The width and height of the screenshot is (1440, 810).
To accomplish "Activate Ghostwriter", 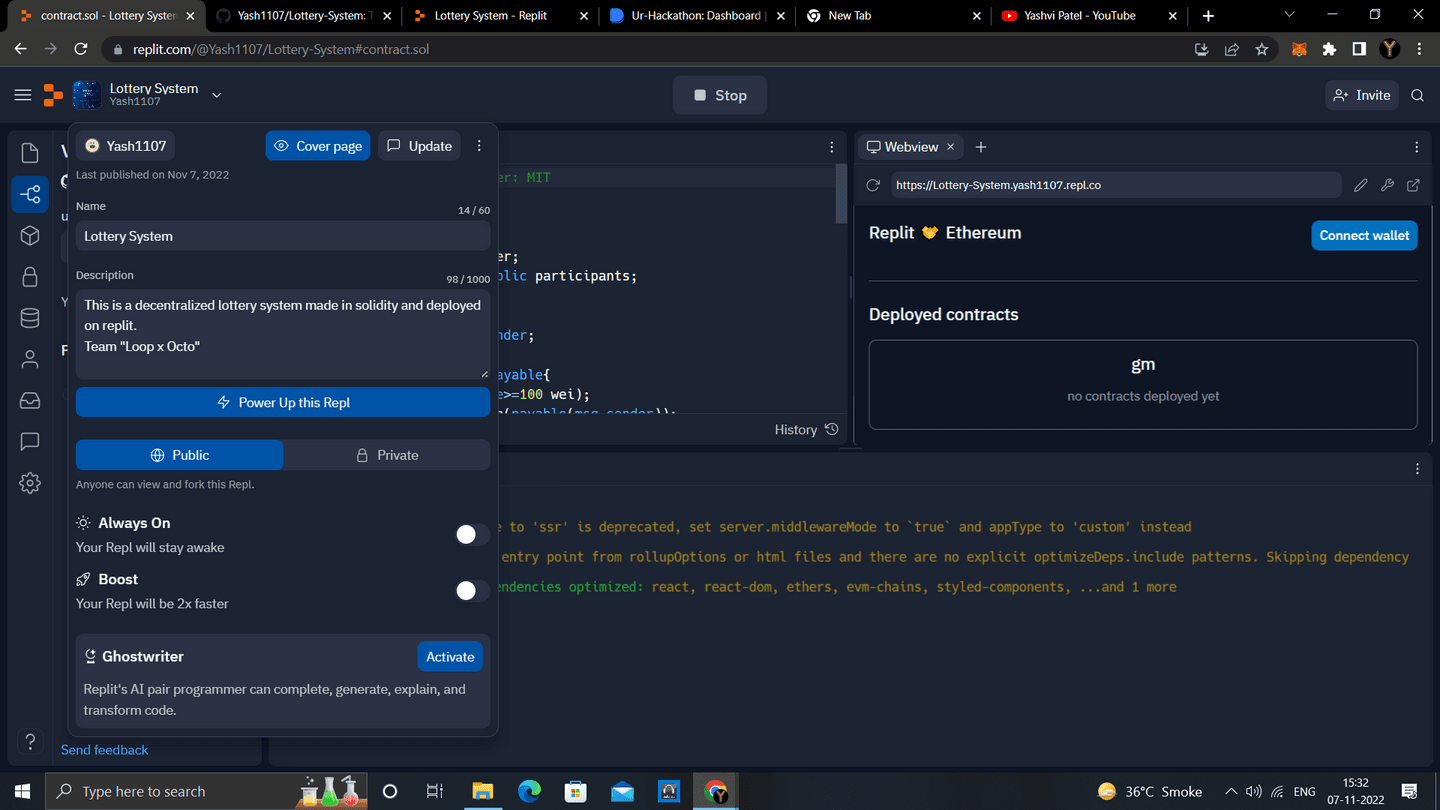I will coord(450,657).
